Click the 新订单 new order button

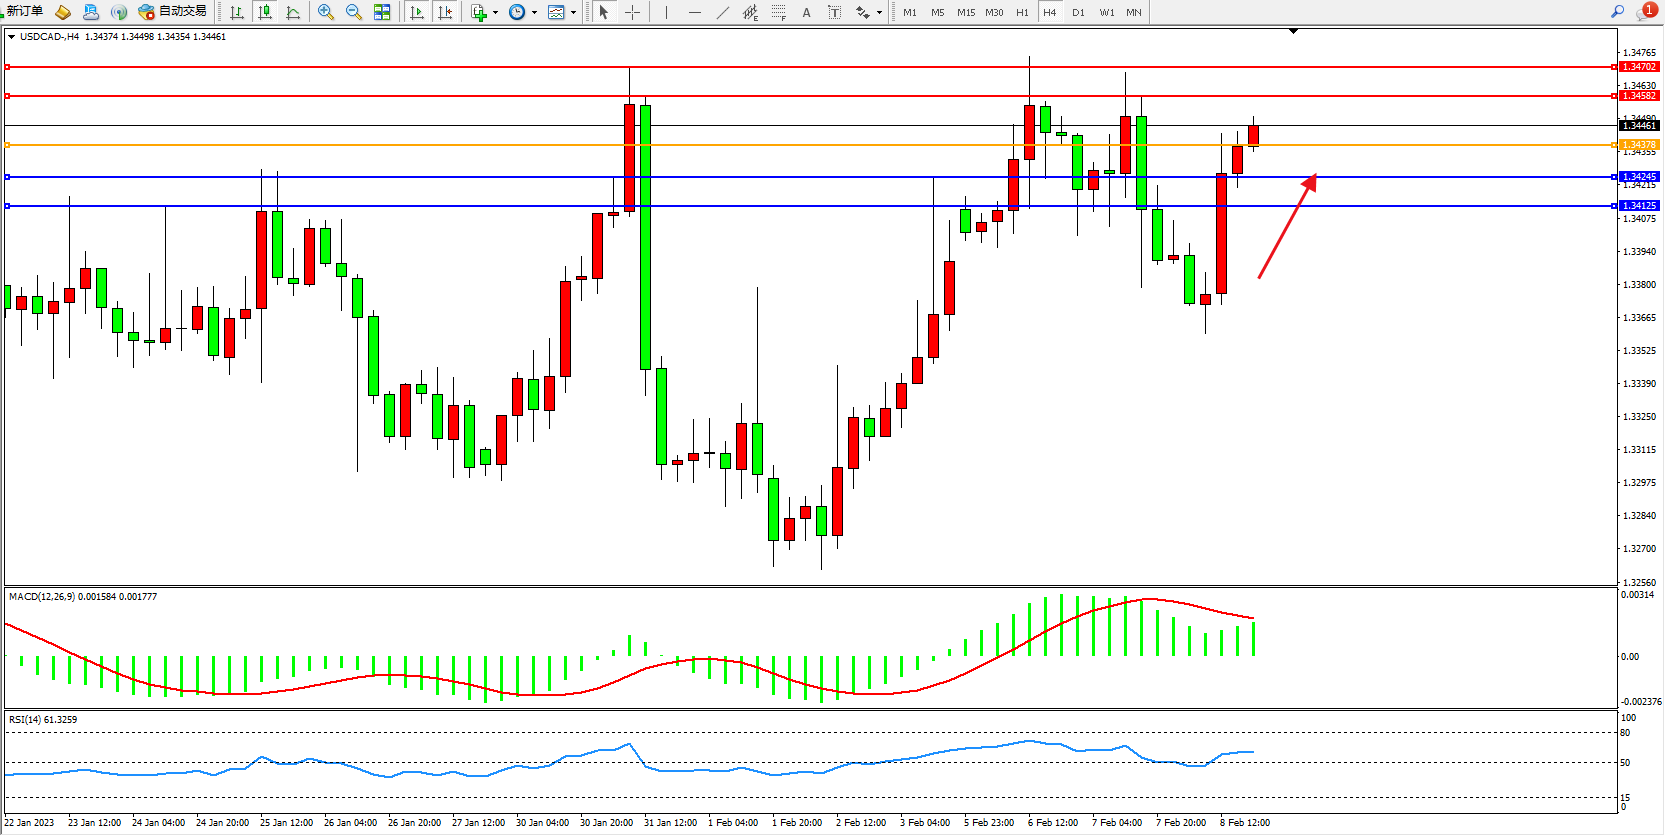pos(22,12)
